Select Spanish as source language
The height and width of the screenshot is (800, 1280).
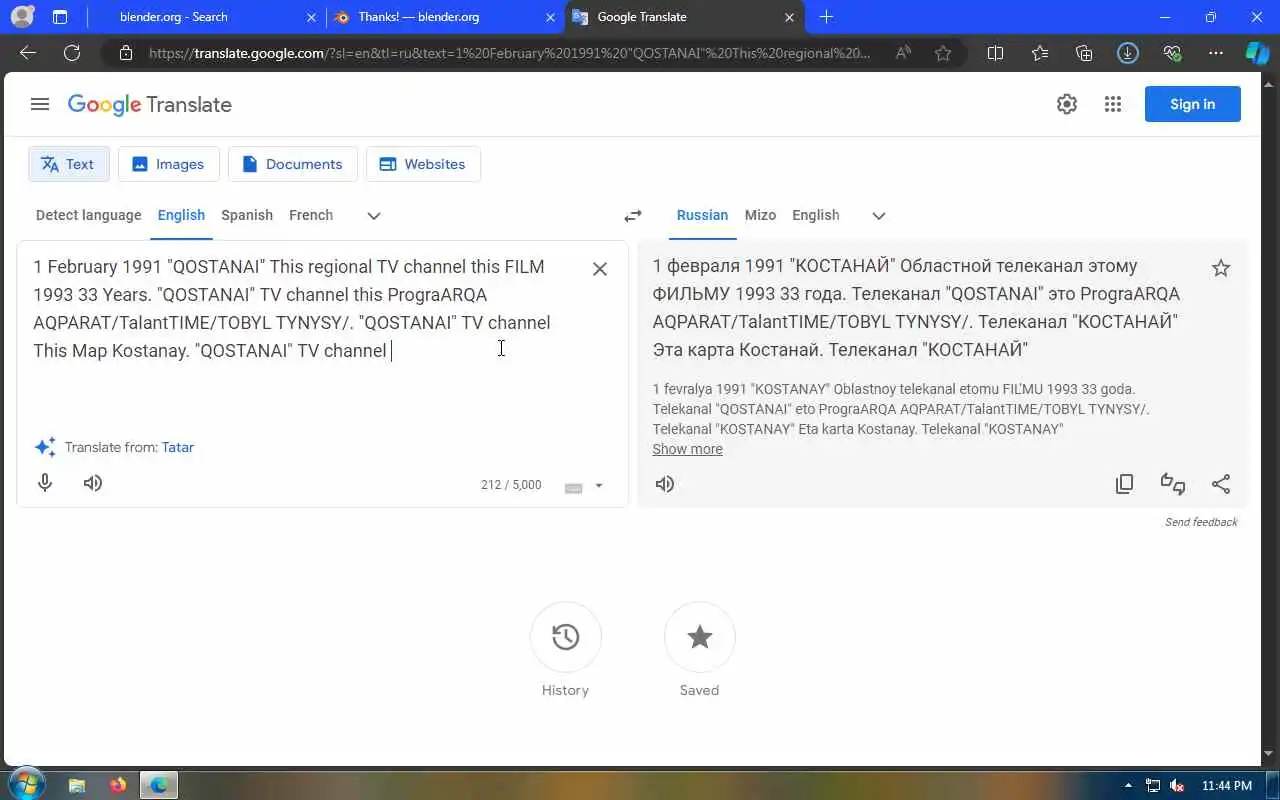point(247,215)
